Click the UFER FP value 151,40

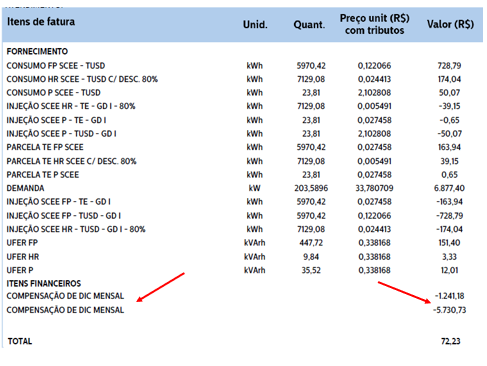pyautogui.click(x=449, y=243)
